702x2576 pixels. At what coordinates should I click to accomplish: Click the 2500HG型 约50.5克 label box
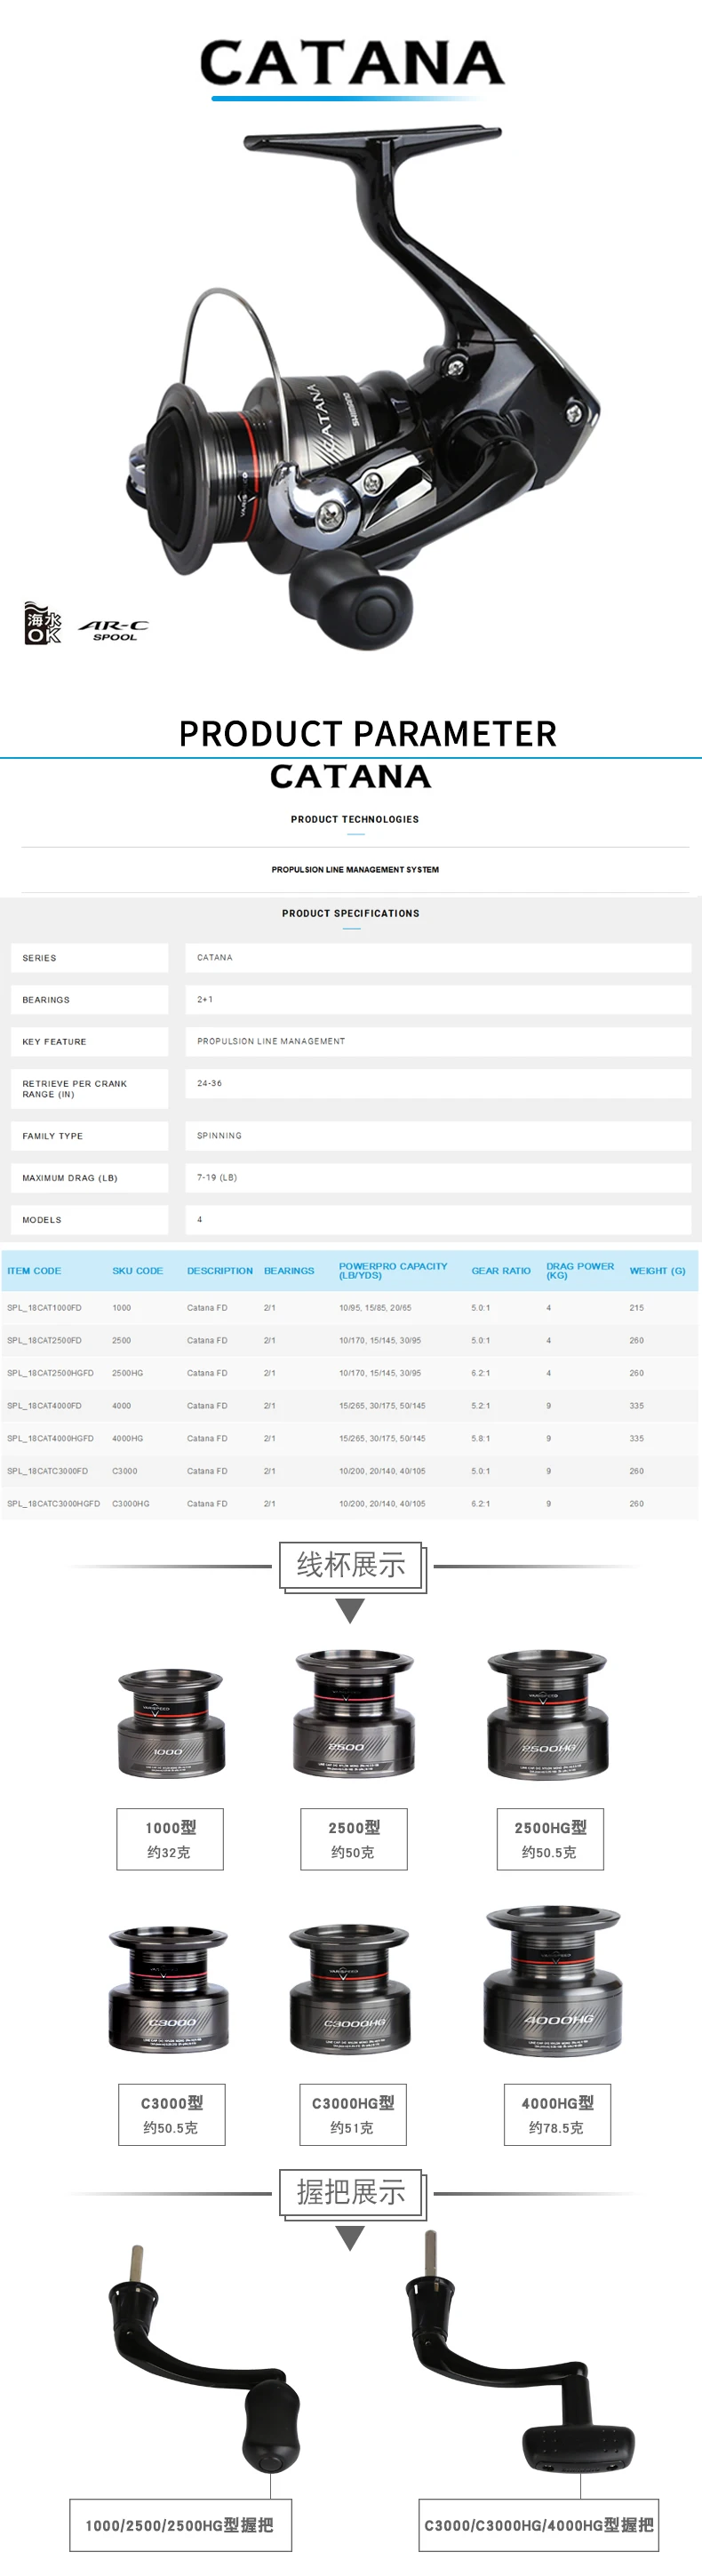pos(549,1839)
